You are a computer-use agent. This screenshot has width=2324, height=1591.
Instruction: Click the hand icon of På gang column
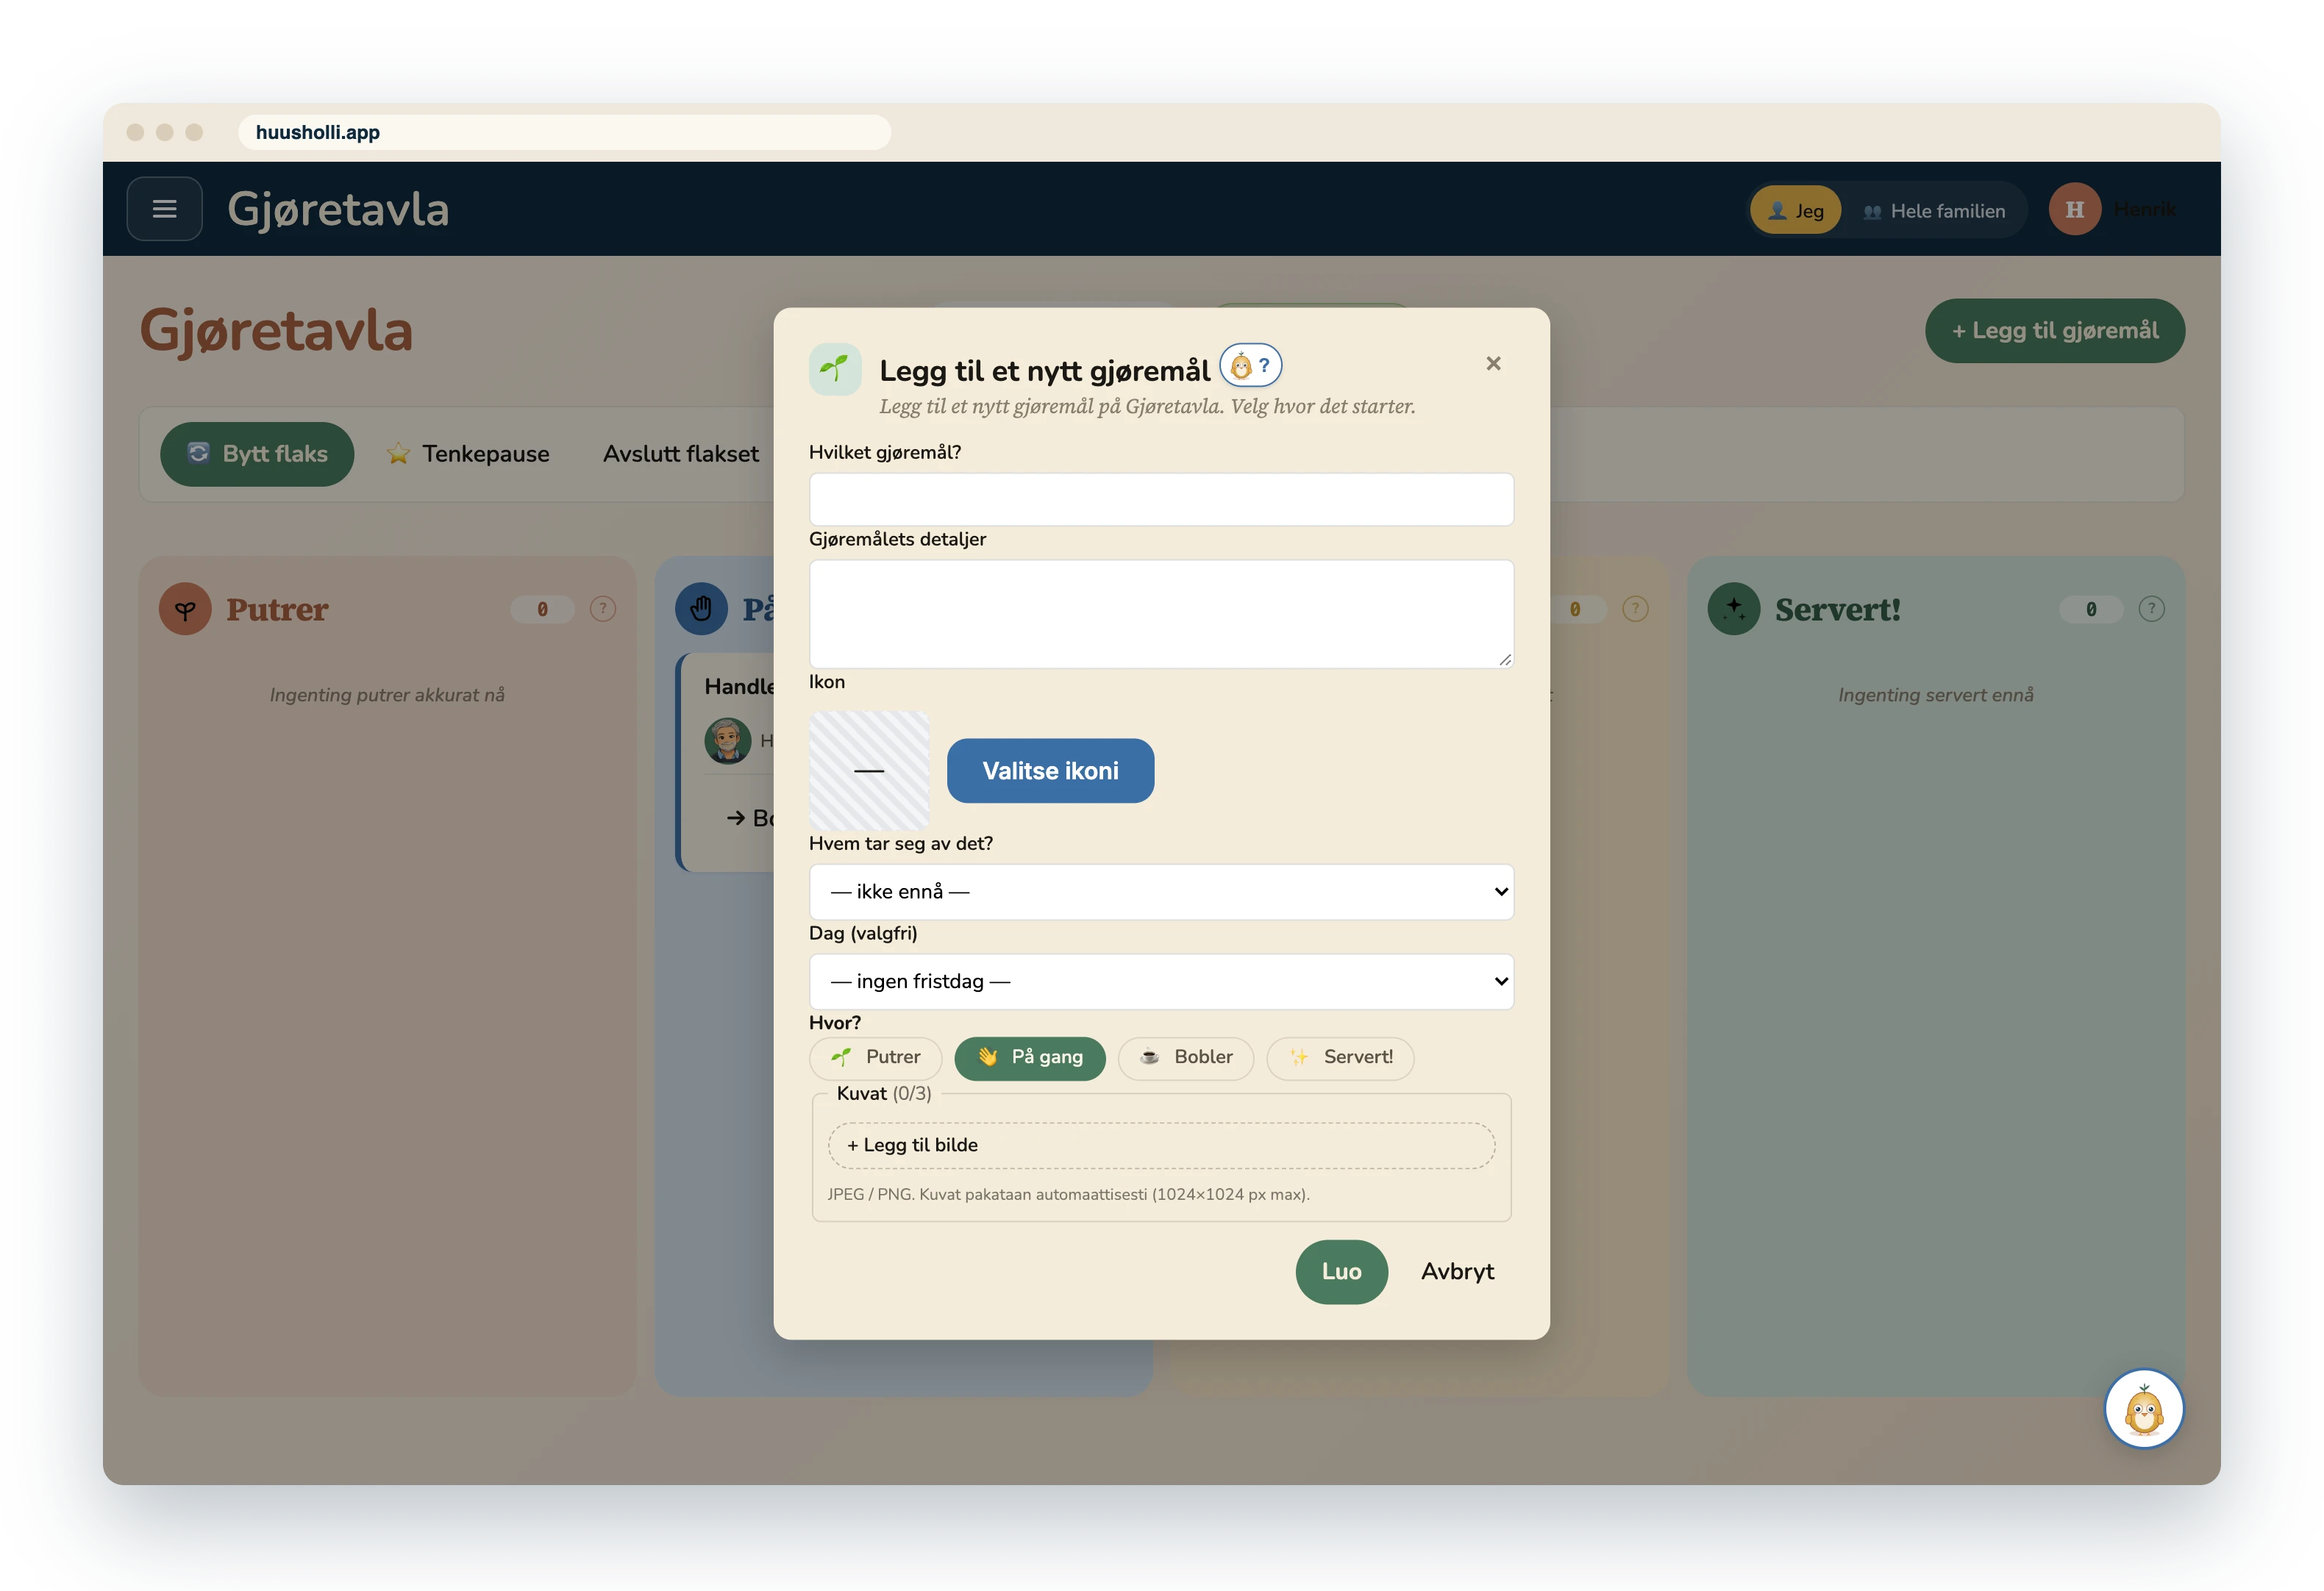point(701,609)
